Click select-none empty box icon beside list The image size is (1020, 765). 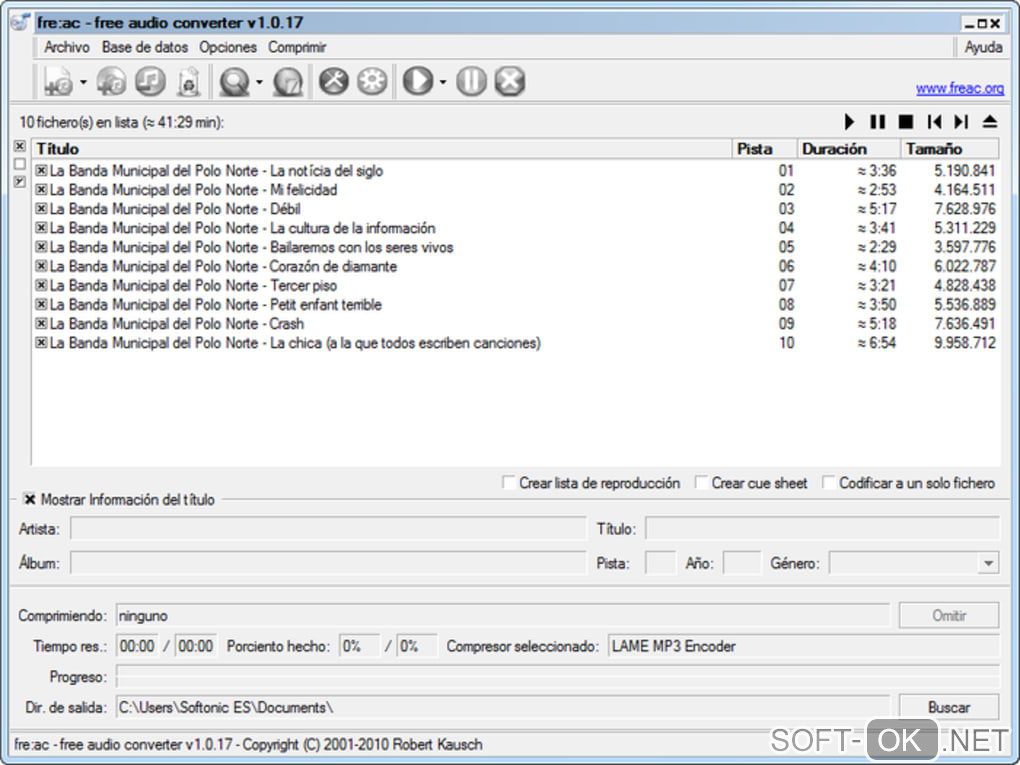(20, 164)
